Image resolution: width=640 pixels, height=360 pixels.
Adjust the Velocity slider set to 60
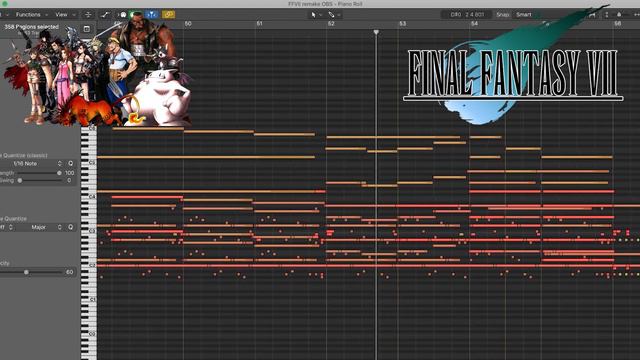(27, 272)
